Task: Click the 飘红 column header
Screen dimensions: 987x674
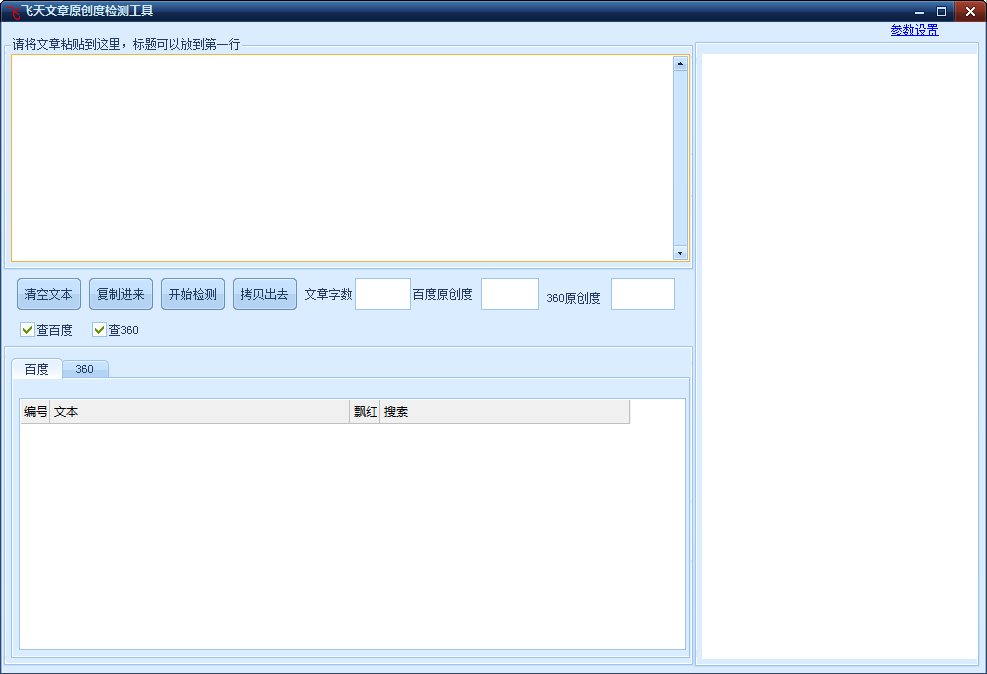Action: (364, 412)
